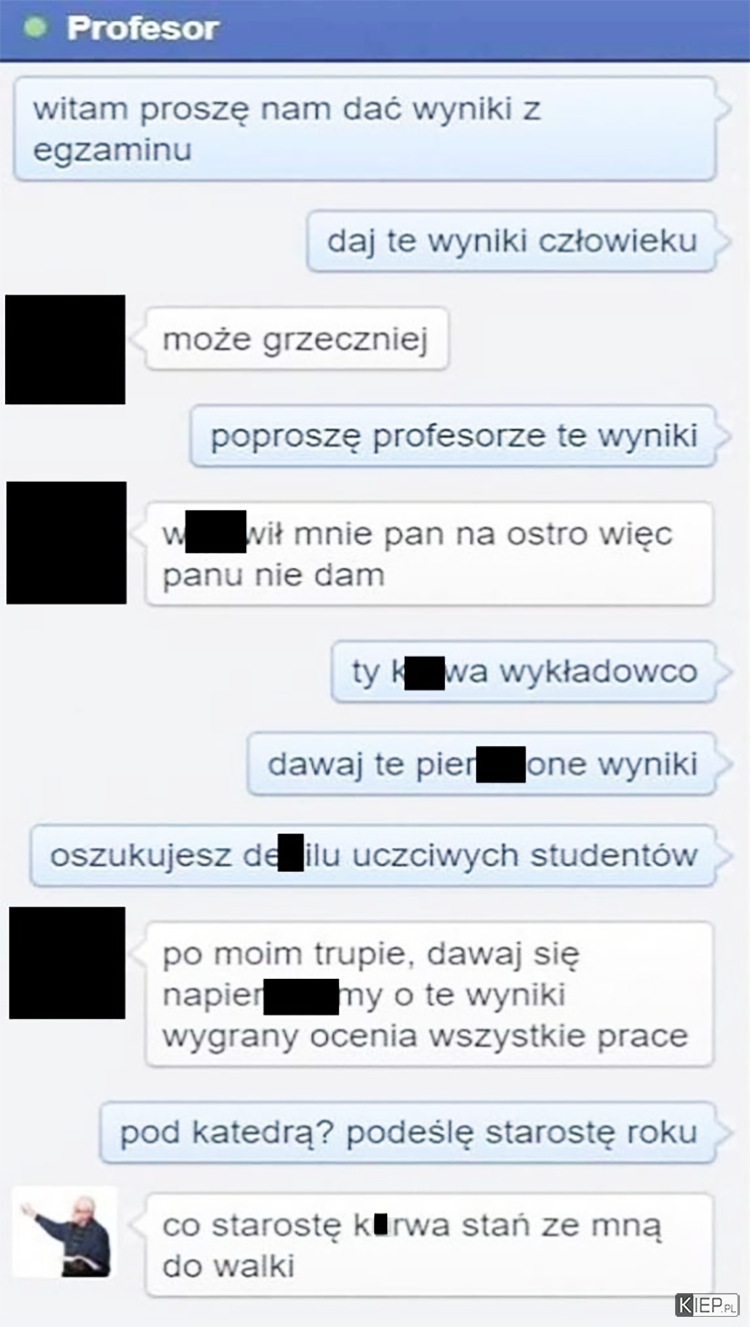
Task: Click blacked-out avatar beside 'panu nie dam' message
Action: point(66,542)
